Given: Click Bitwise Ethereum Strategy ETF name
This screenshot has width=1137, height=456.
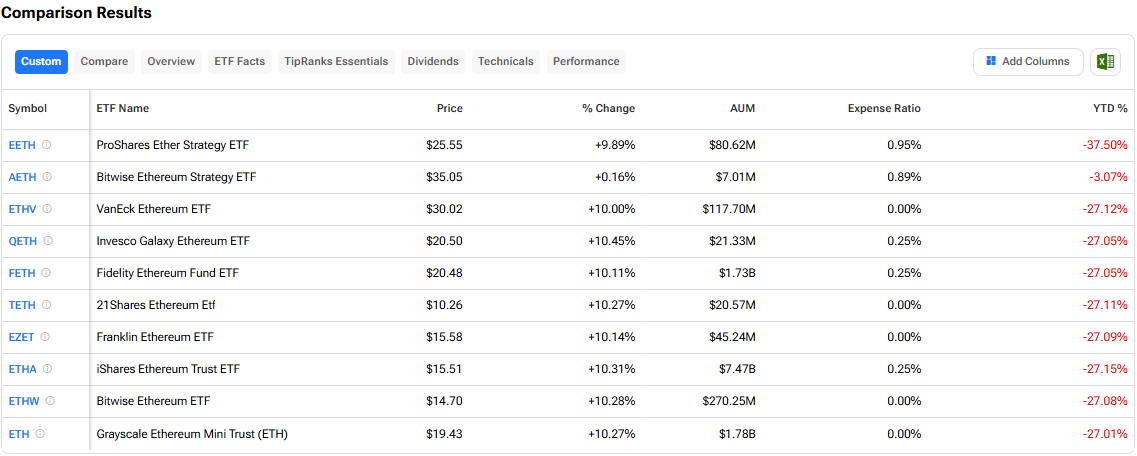Looking at the screenshot, I should [x=176, y=177].
